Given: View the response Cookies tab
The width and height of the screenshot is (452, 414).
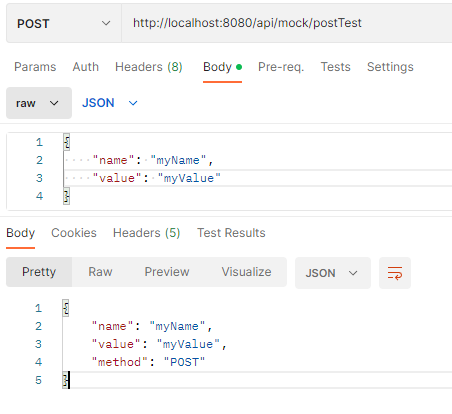Looking at the screenshot, I should click(x=74, y=233).
